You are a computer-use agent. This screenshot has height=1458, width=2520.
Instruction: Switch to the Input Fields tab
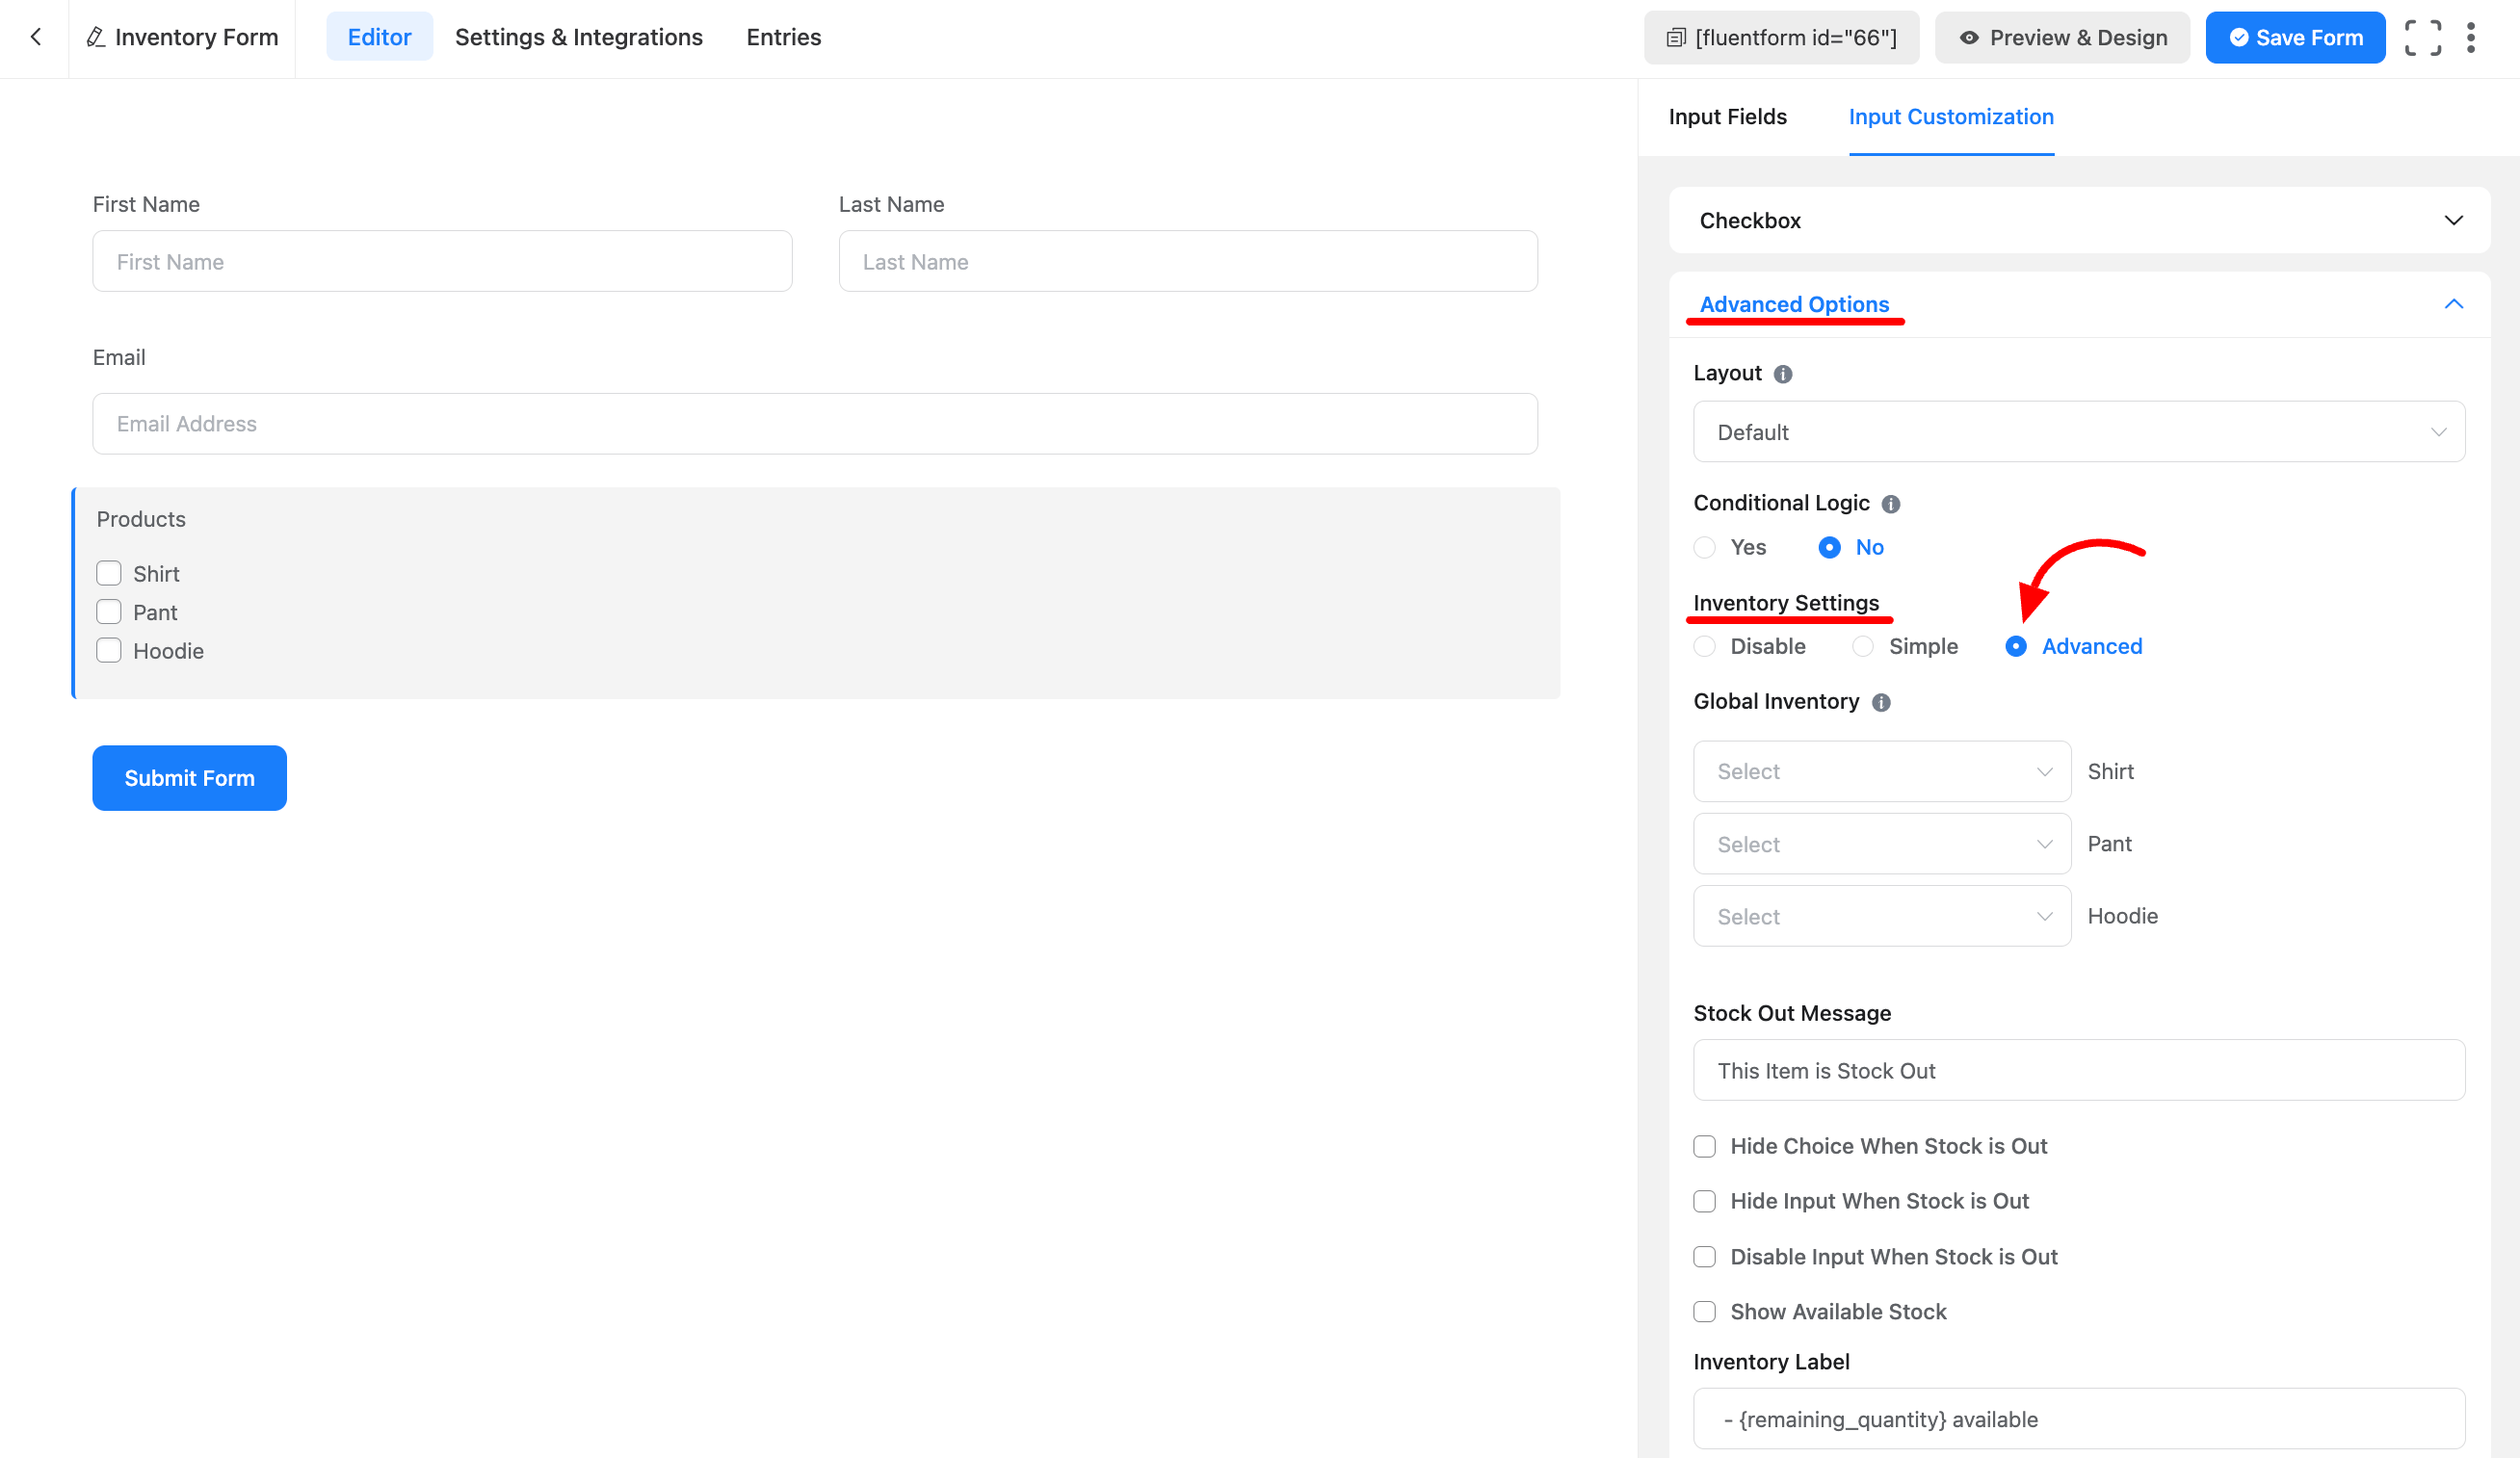1727,116
